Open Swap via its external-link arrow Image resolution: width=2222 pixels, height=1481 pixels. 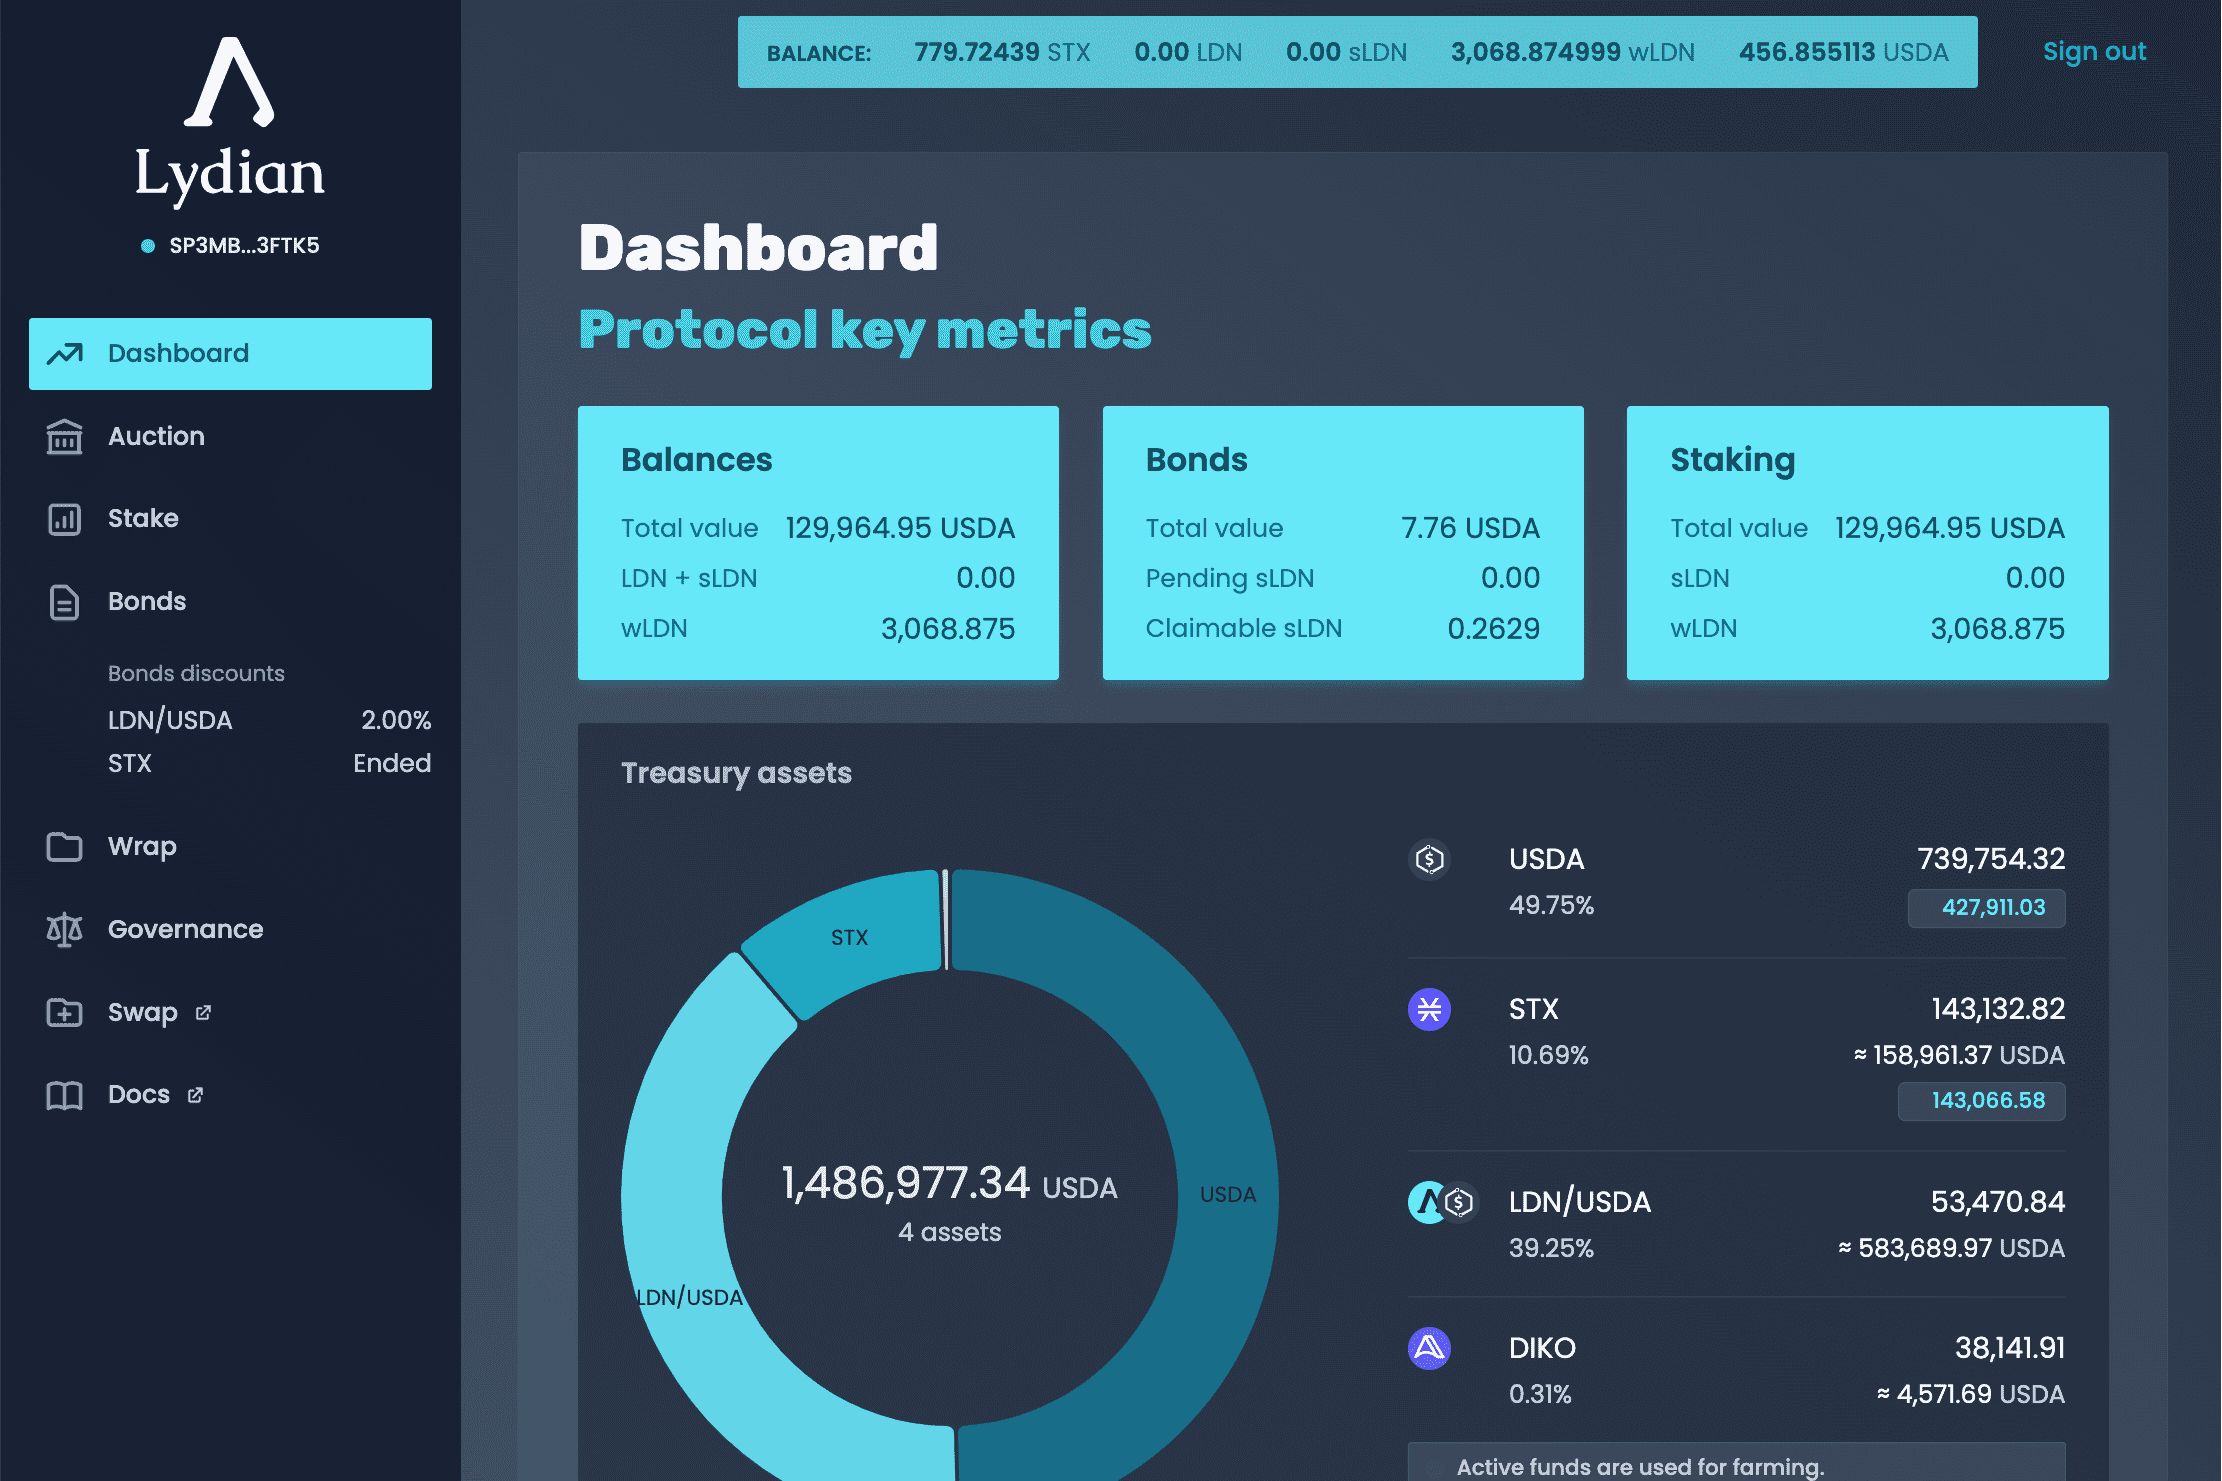pos(202,1012)
